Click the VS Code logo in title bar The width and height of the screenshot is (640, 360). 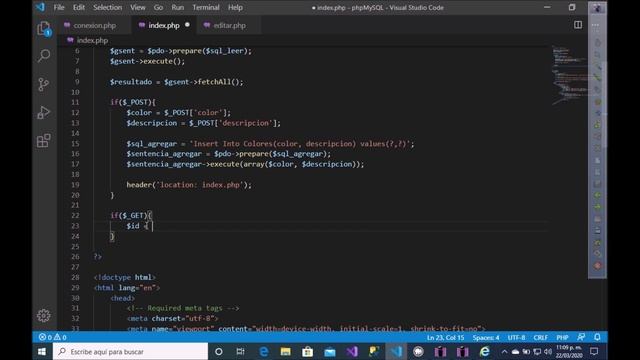pos(40,7)
